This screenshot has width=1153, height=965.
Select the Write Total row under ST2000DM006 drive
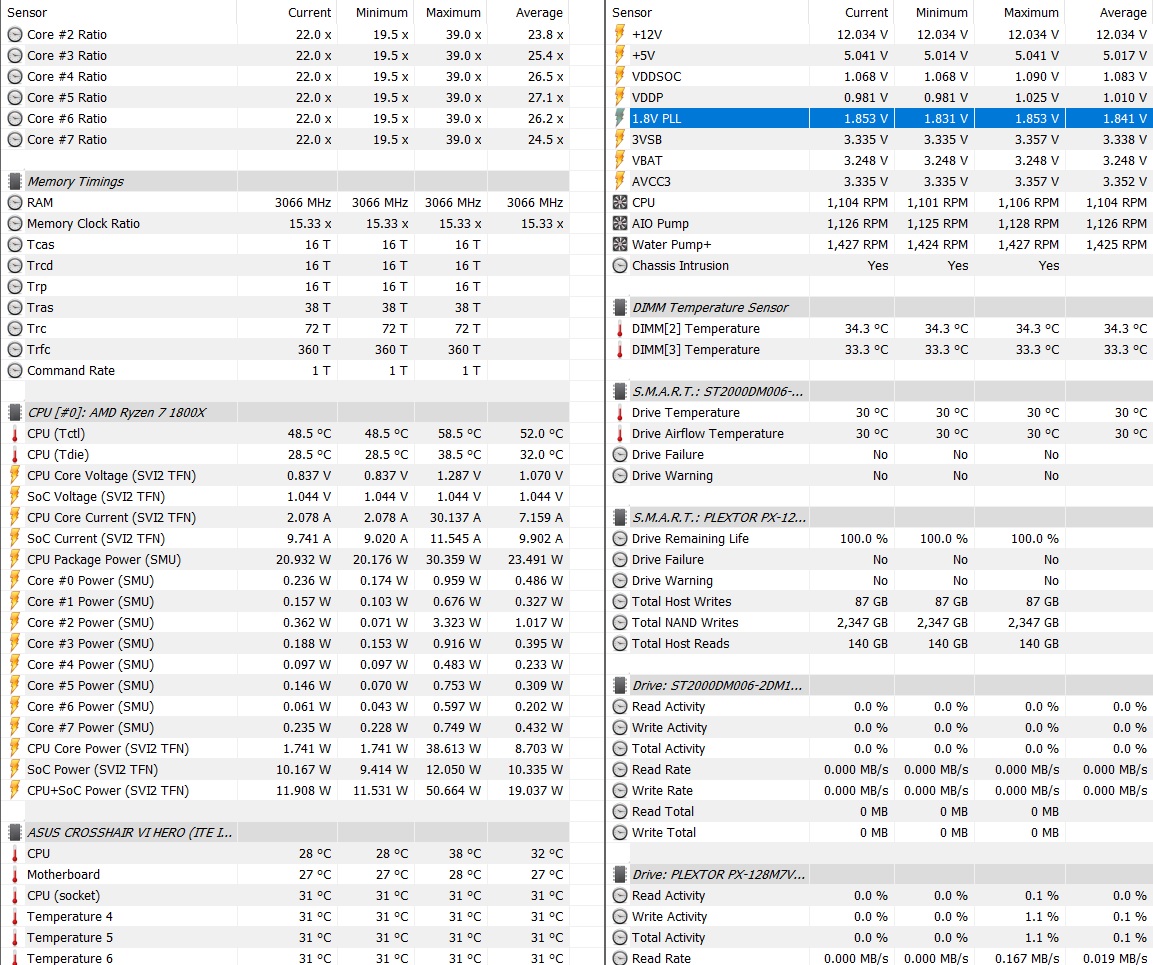pyautogui.click(x=880, y=833)
